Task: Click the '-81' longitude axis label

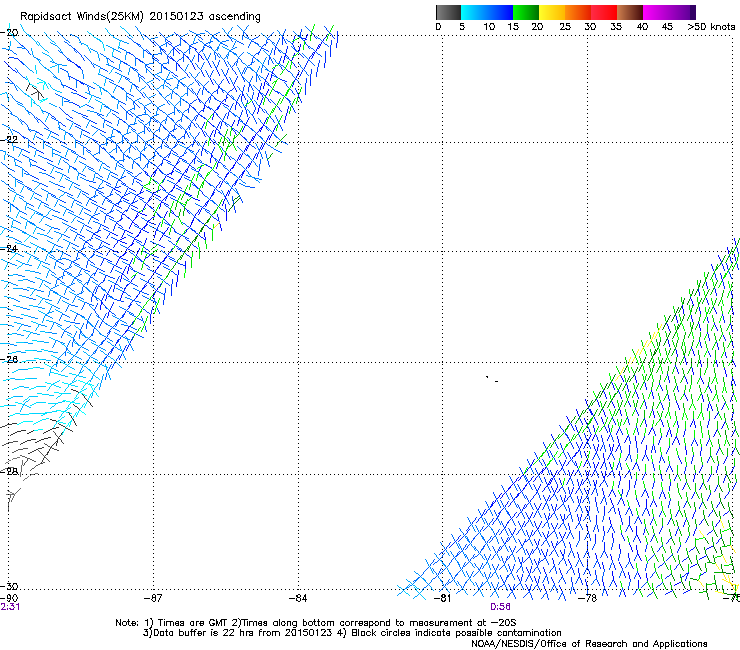Action: point(443,598)
